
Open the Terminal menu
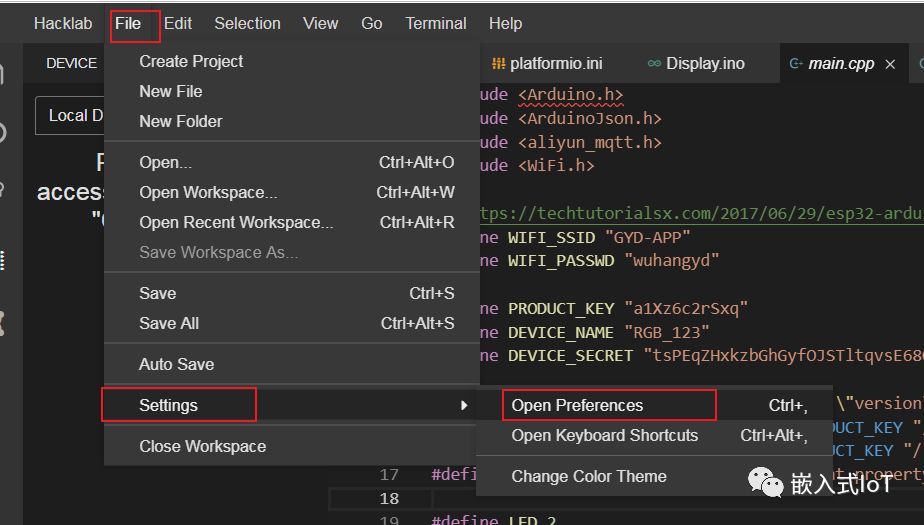coord(435,23)
